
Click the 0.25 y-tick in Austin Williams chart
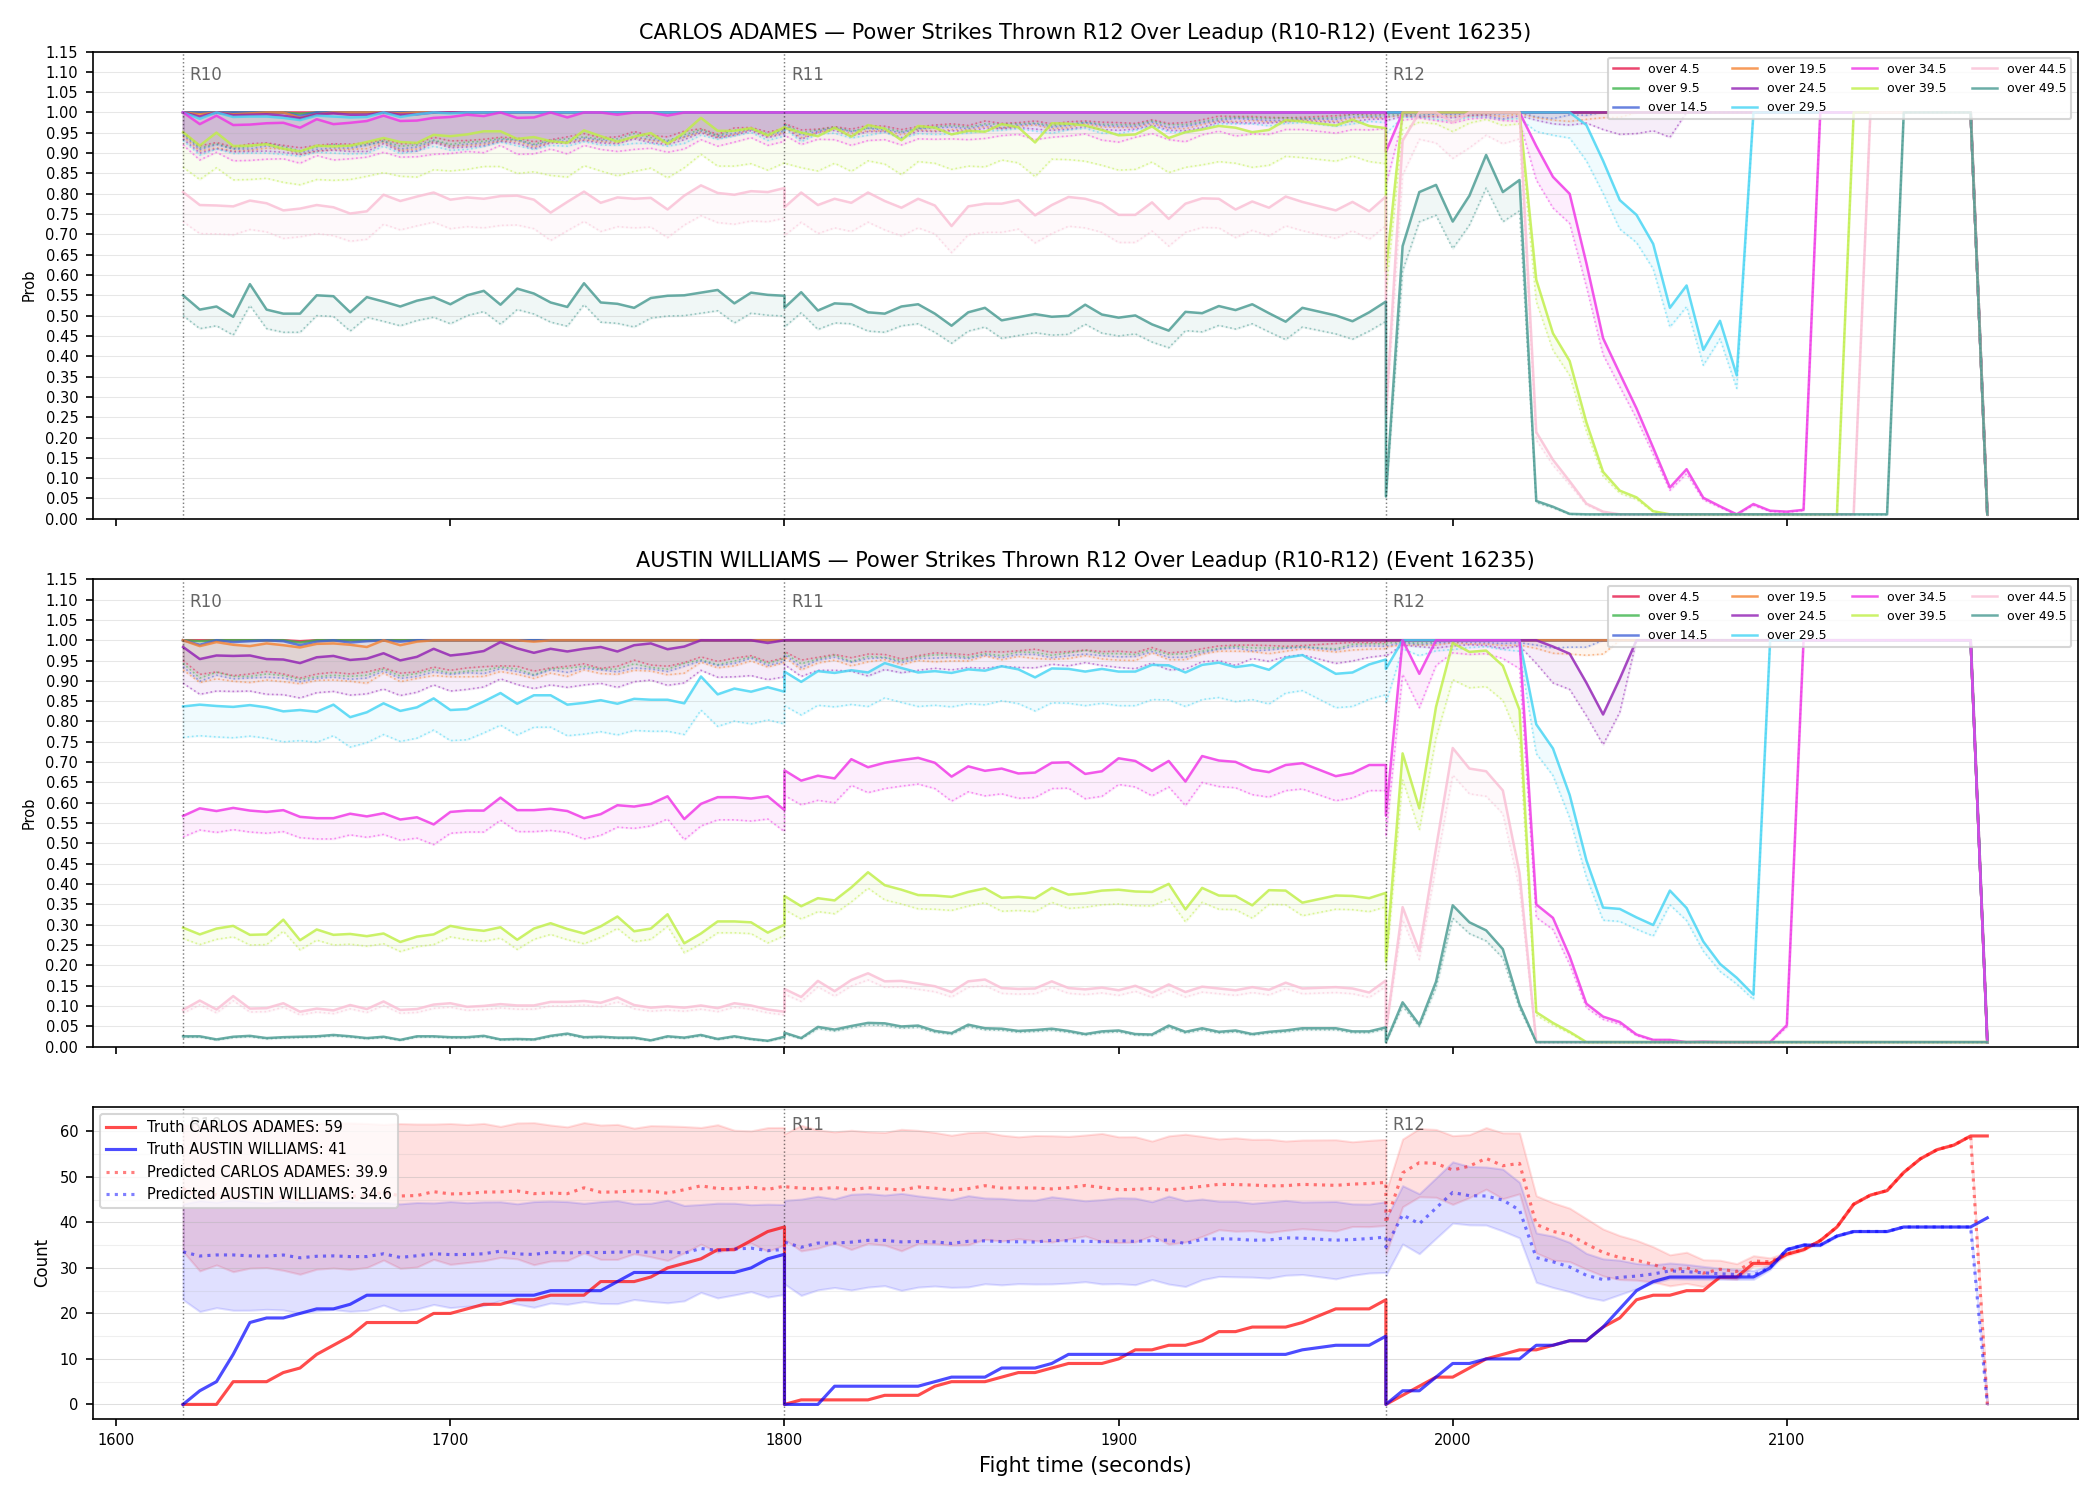62,945
